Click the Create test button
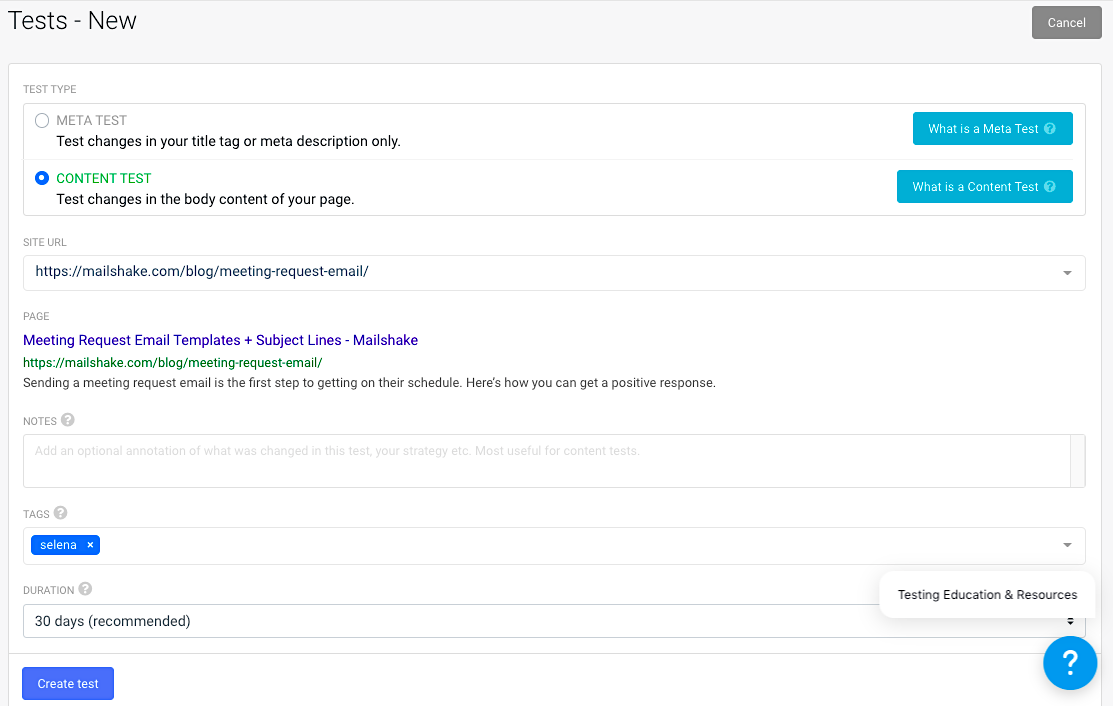 (68, 684)
